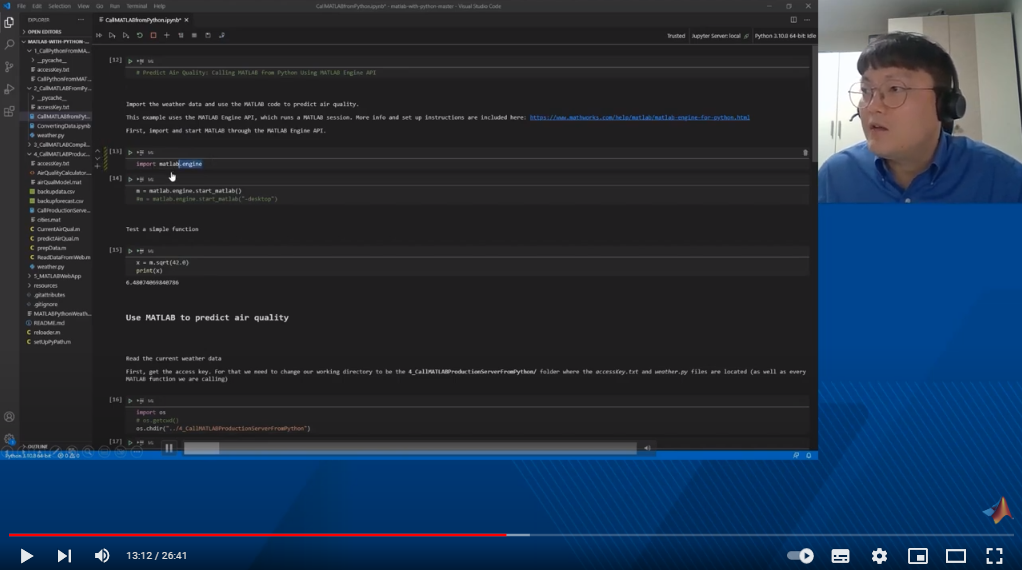The height and width of the screenshot is (570, 1022).
Task: Collapse the 4_CallMATLABProduc... folder
Action: coord(59,154)
